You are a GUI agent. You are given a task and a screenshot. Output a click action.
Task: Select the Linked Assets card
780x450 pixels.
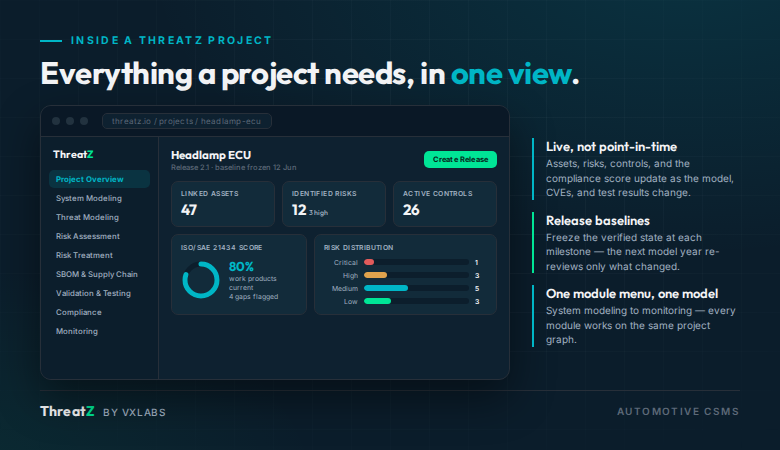(x=223, y=204)
